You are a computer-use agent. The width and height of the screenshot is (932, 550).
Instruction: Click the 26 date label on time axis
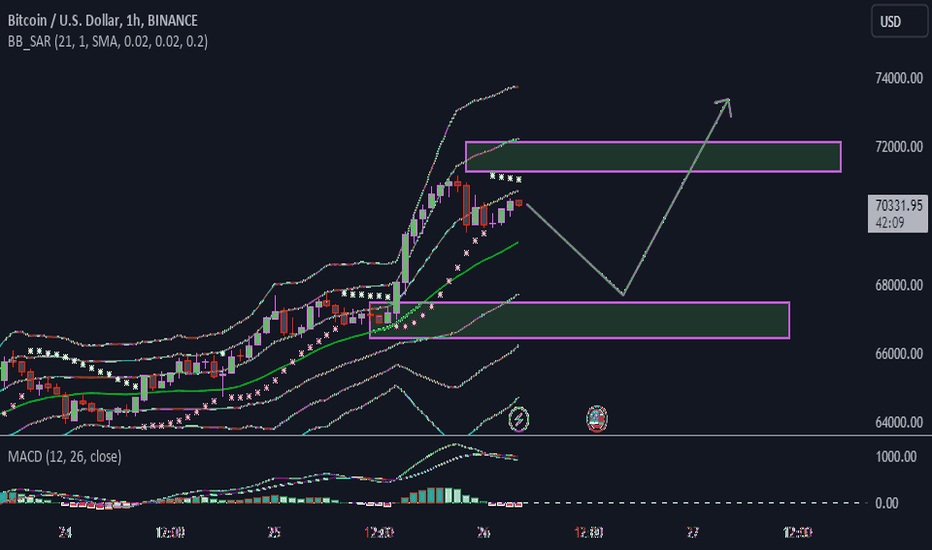tap(483, 532)
